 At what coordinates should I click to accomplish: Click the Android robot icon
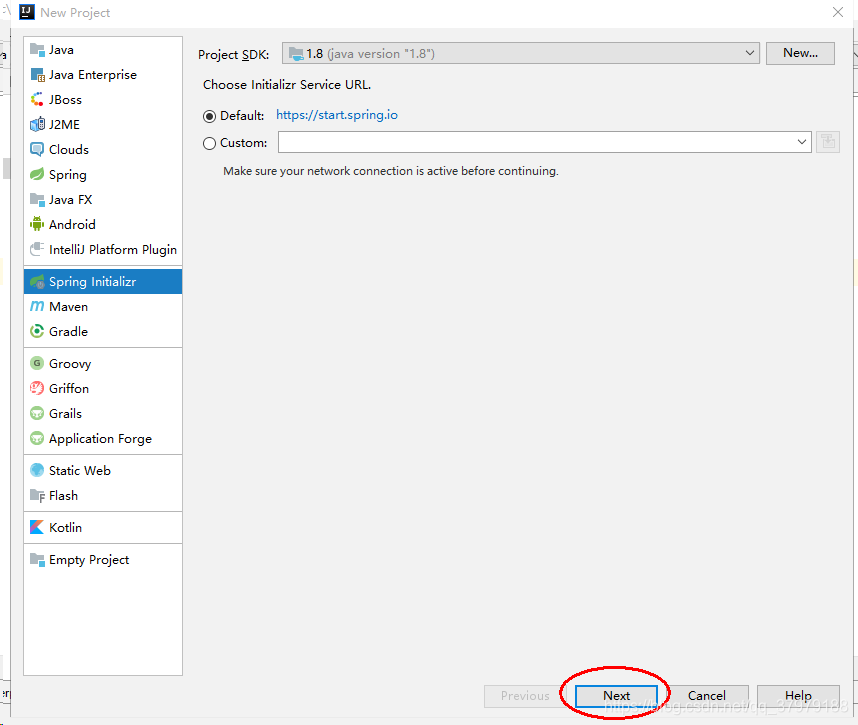click(37, 224)
